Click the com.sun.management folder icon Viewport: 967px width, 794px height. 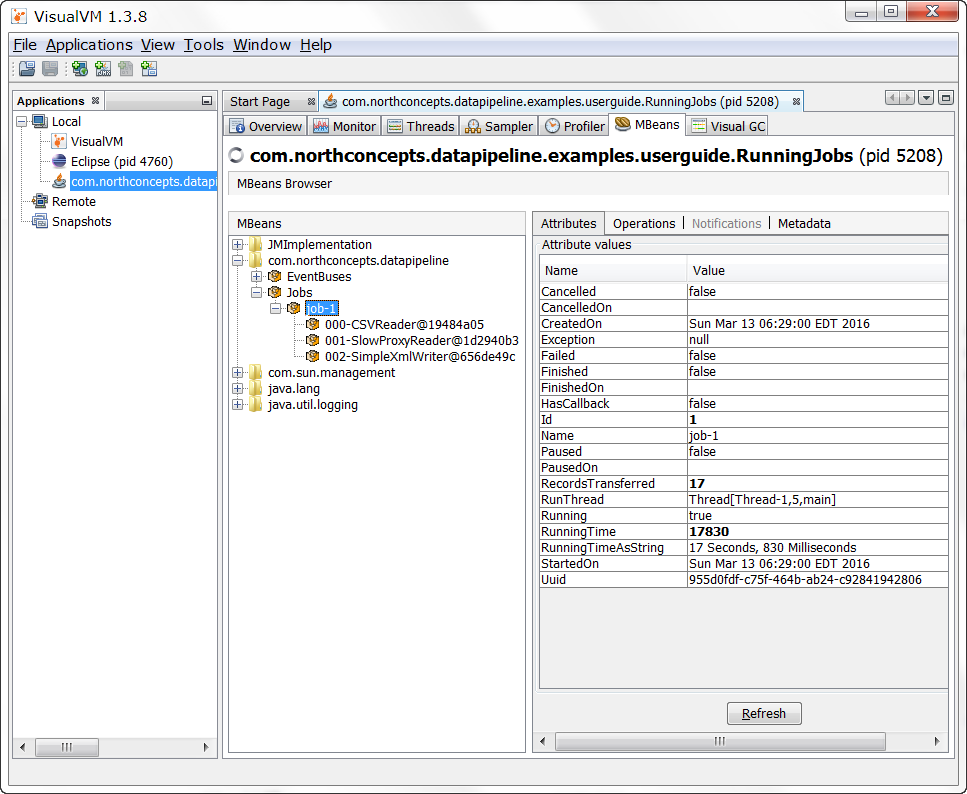tap(256, 372)
